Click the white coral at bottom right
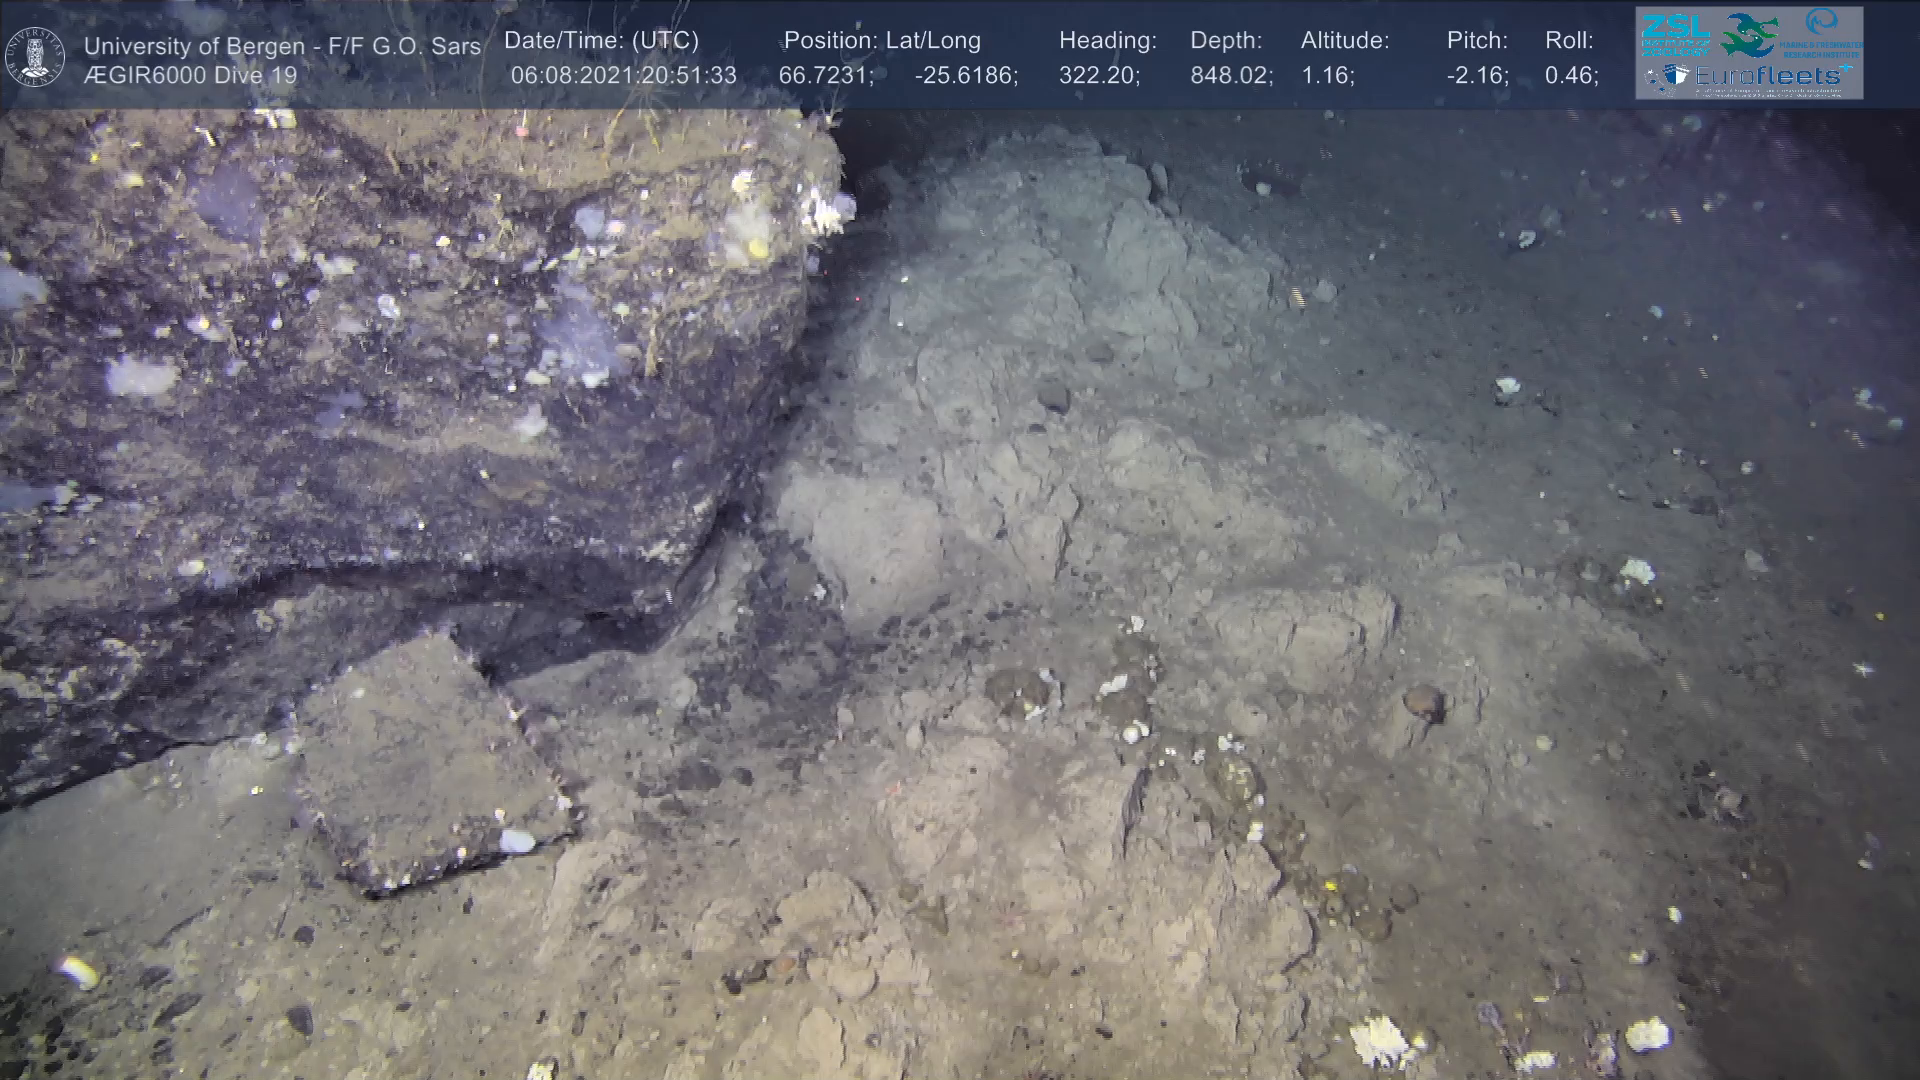 click(1380, 1040)
